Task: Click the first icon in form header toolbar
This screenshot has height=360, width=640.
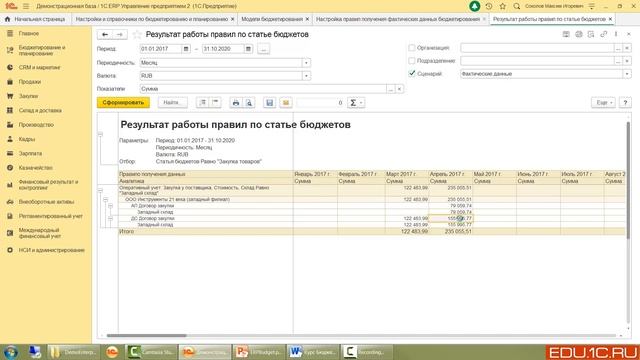Action: [566, 34]
